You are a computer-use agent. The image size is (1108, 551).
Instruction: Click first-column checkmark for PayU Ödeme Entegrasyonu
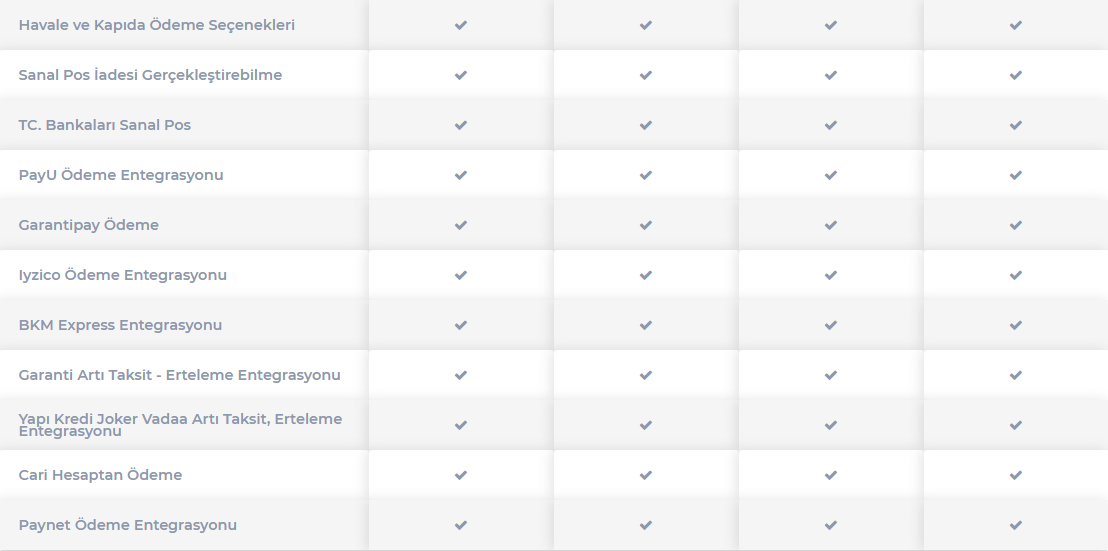461,174
